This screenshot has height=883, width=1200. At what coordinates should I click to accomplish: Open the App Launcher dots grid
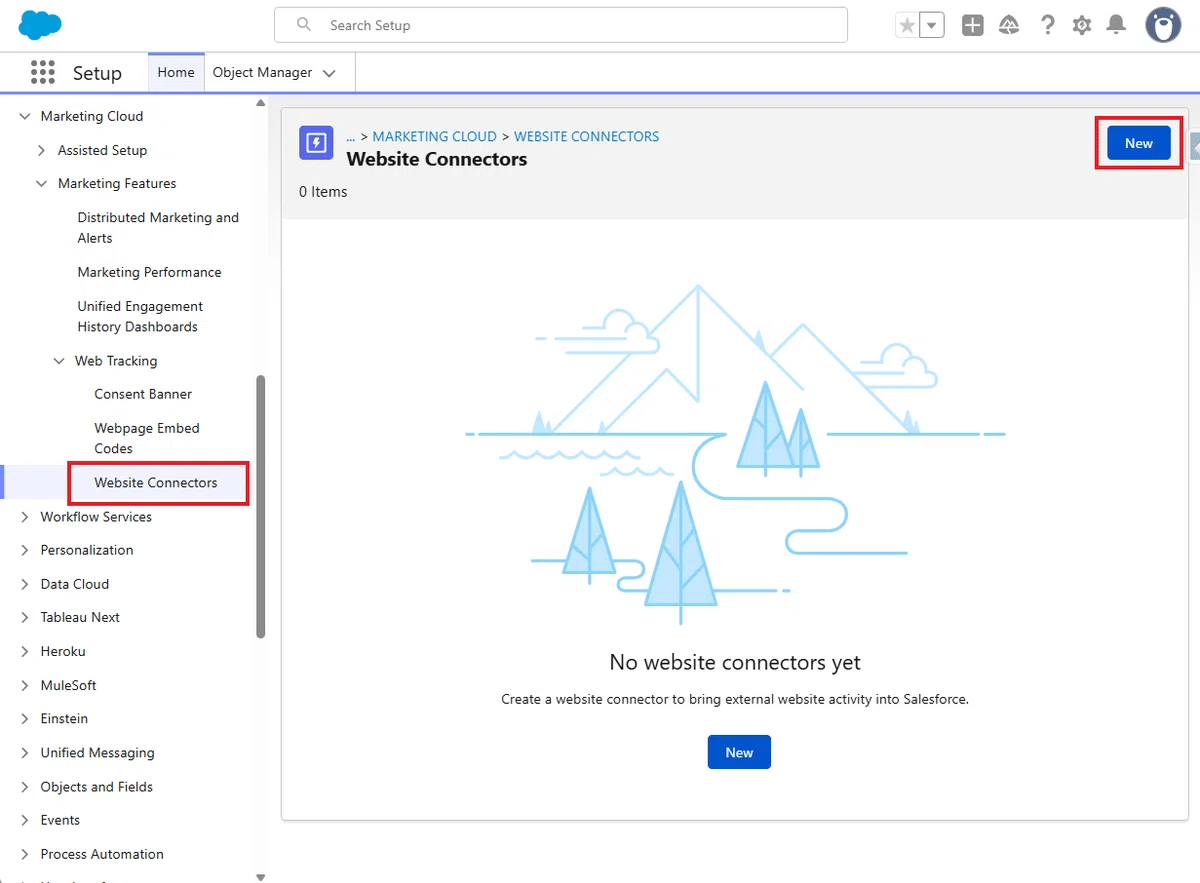coord(42,72)
